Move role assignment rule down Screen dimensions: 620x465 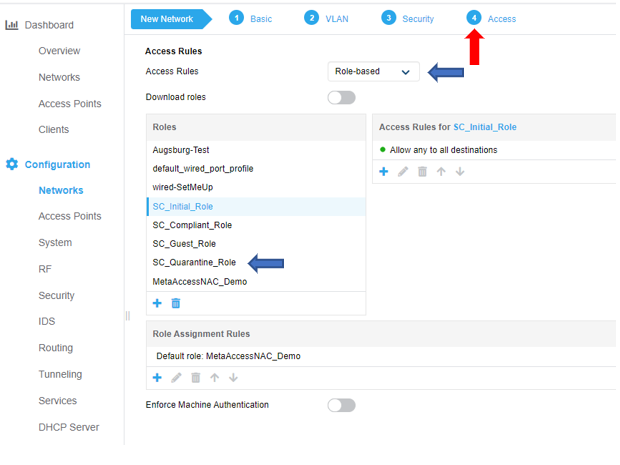point(233,378)
